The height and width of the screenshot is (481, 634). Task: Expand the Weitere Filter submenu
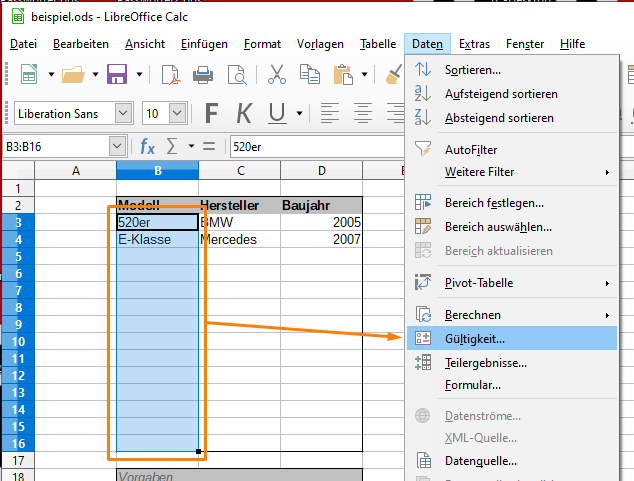512,172
